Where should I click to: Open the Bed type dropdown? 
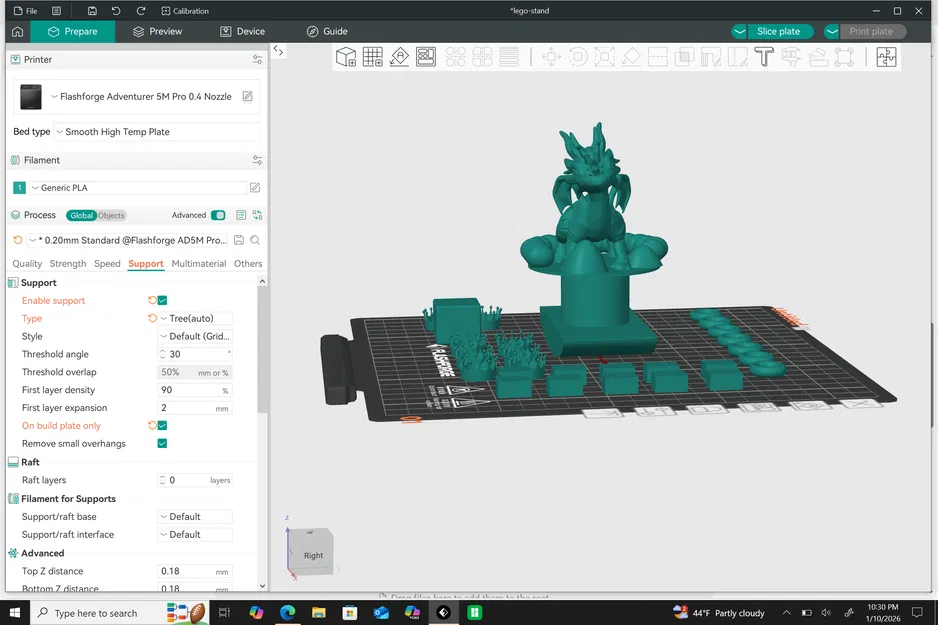pyautogui.click(x=157, y=132)
